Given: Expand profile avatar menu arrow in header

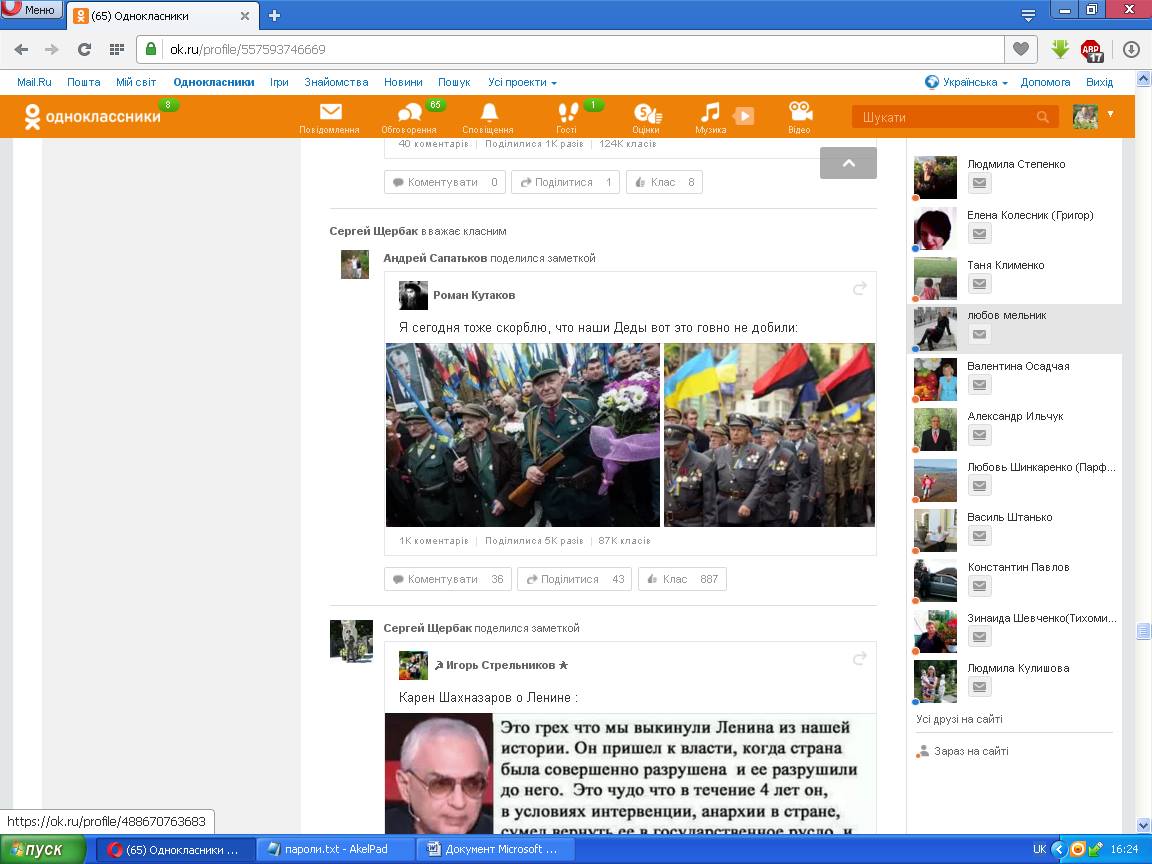Looking at the screenshot, I should [x=1110, y=114].
